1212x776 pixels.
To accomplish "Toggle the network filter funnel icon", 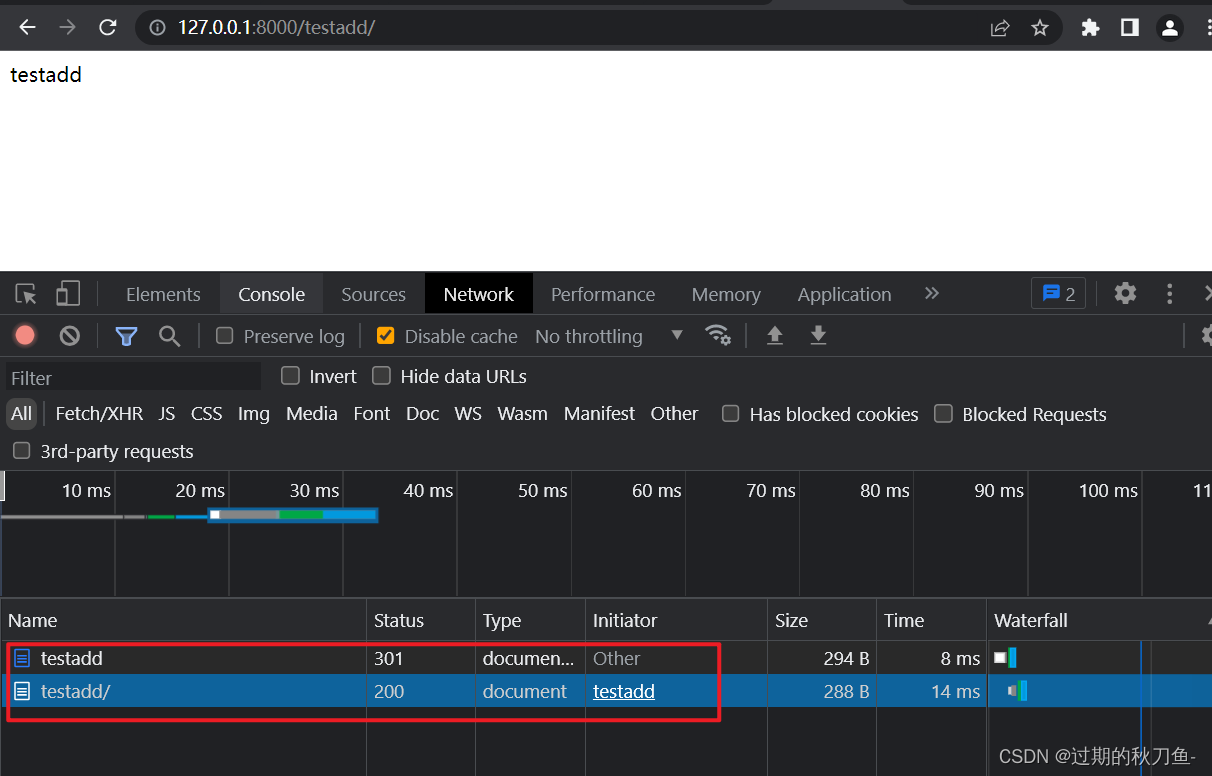I will click(126, 336).
